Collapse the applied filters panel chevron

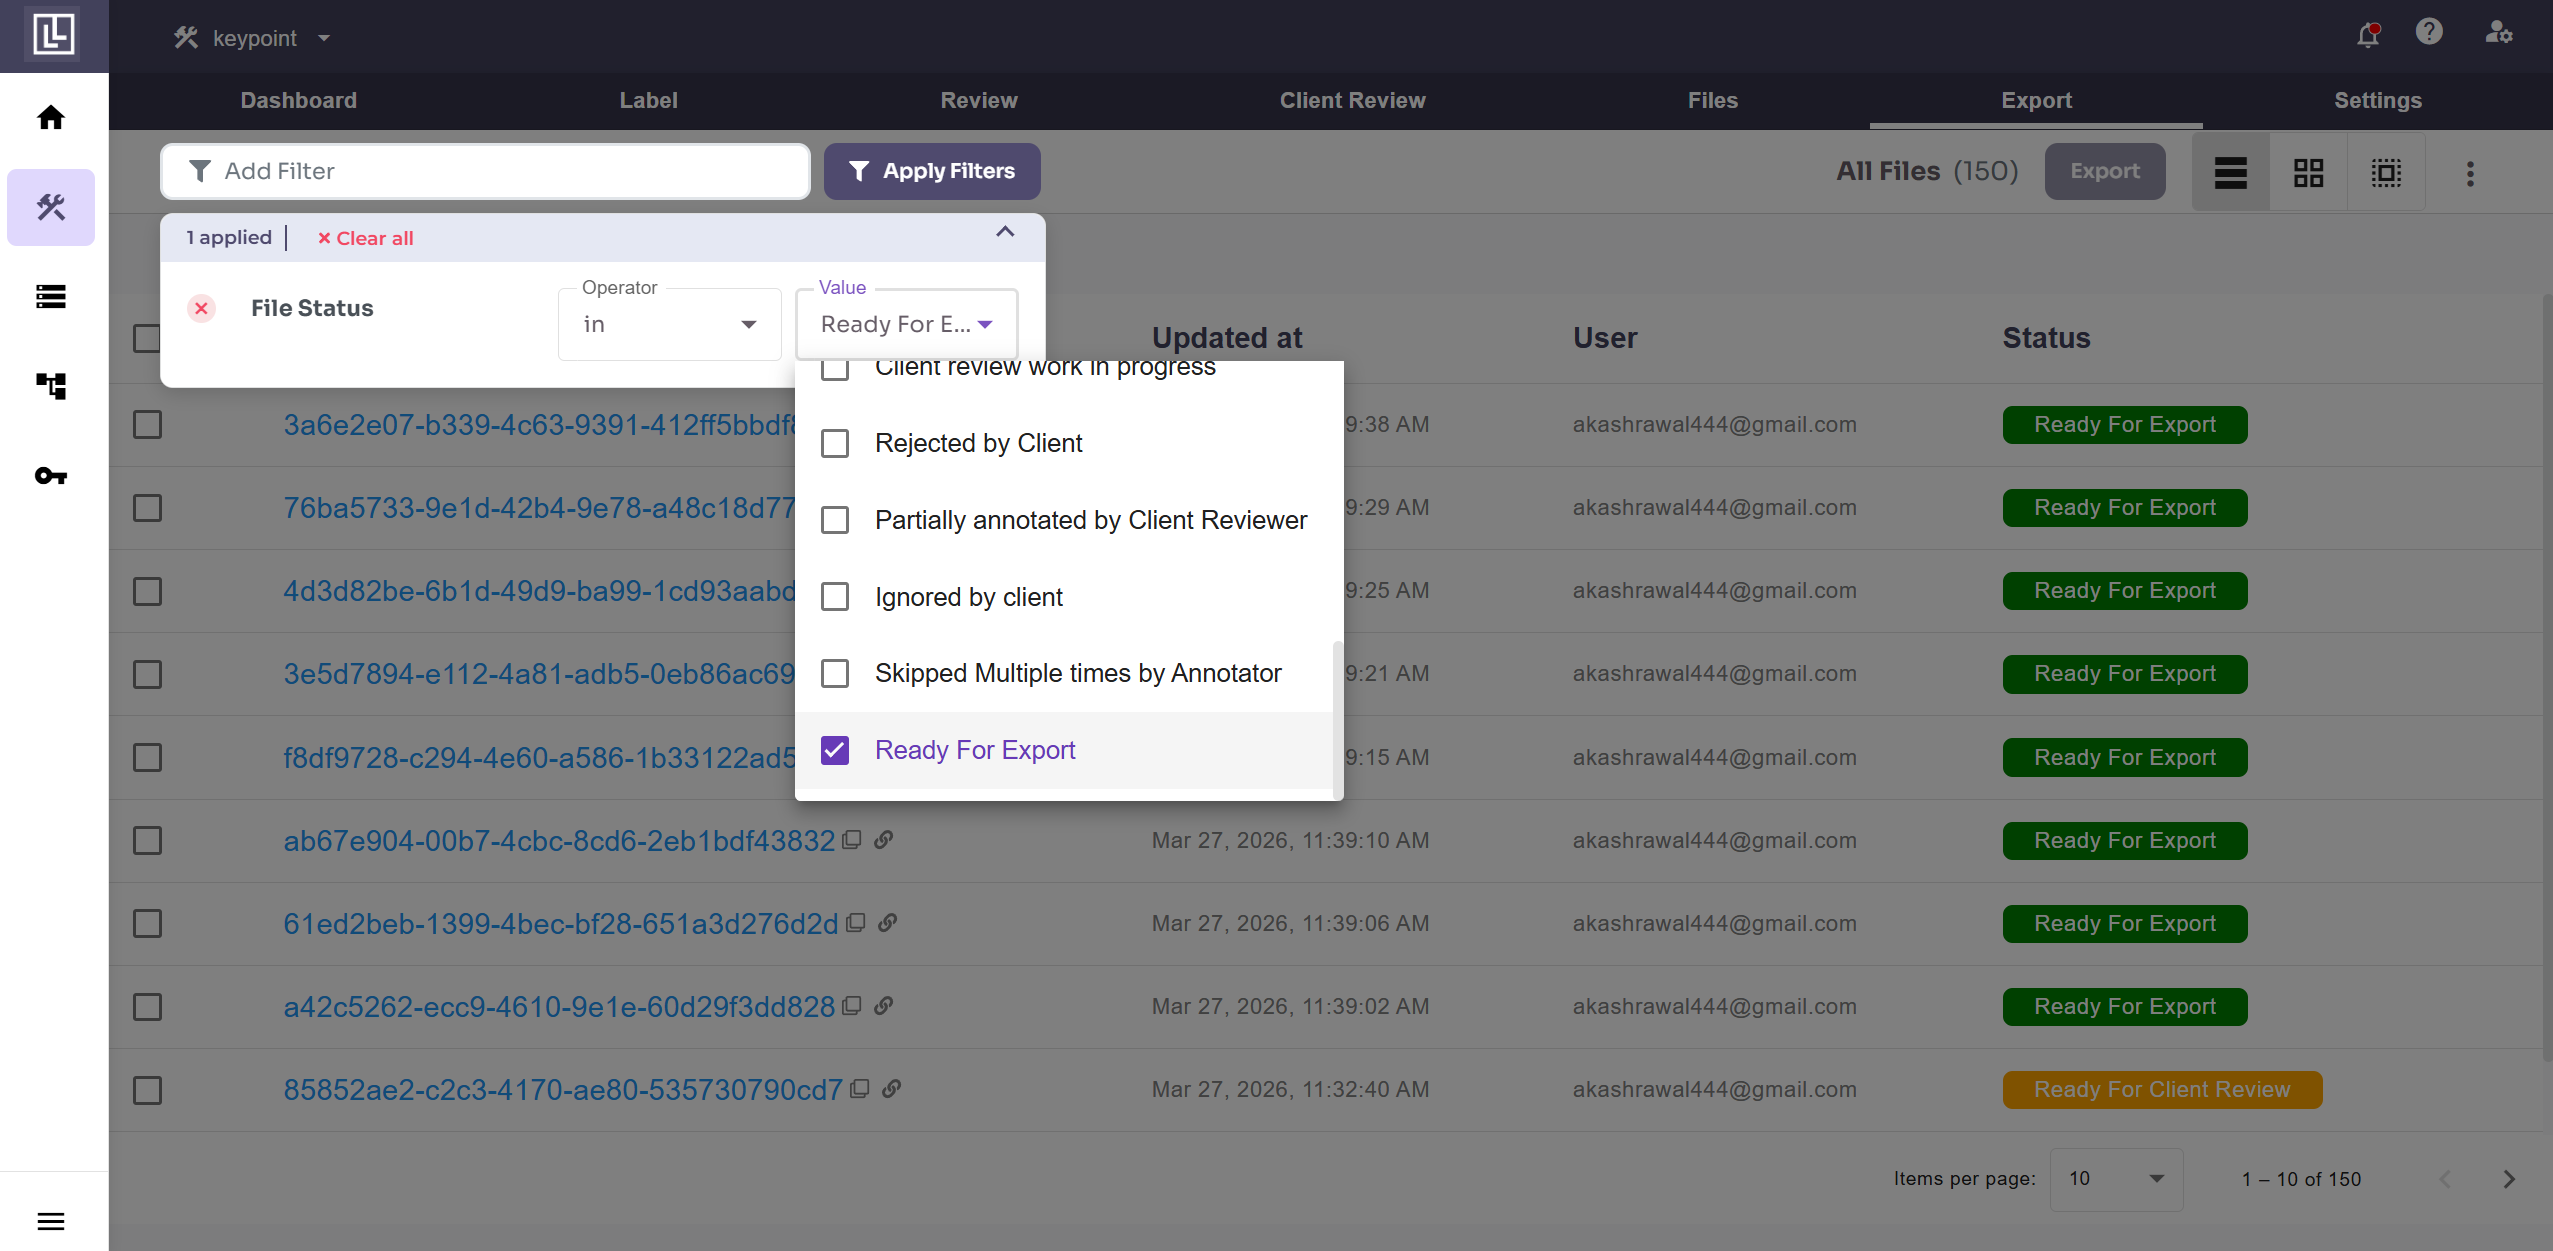1005,233
